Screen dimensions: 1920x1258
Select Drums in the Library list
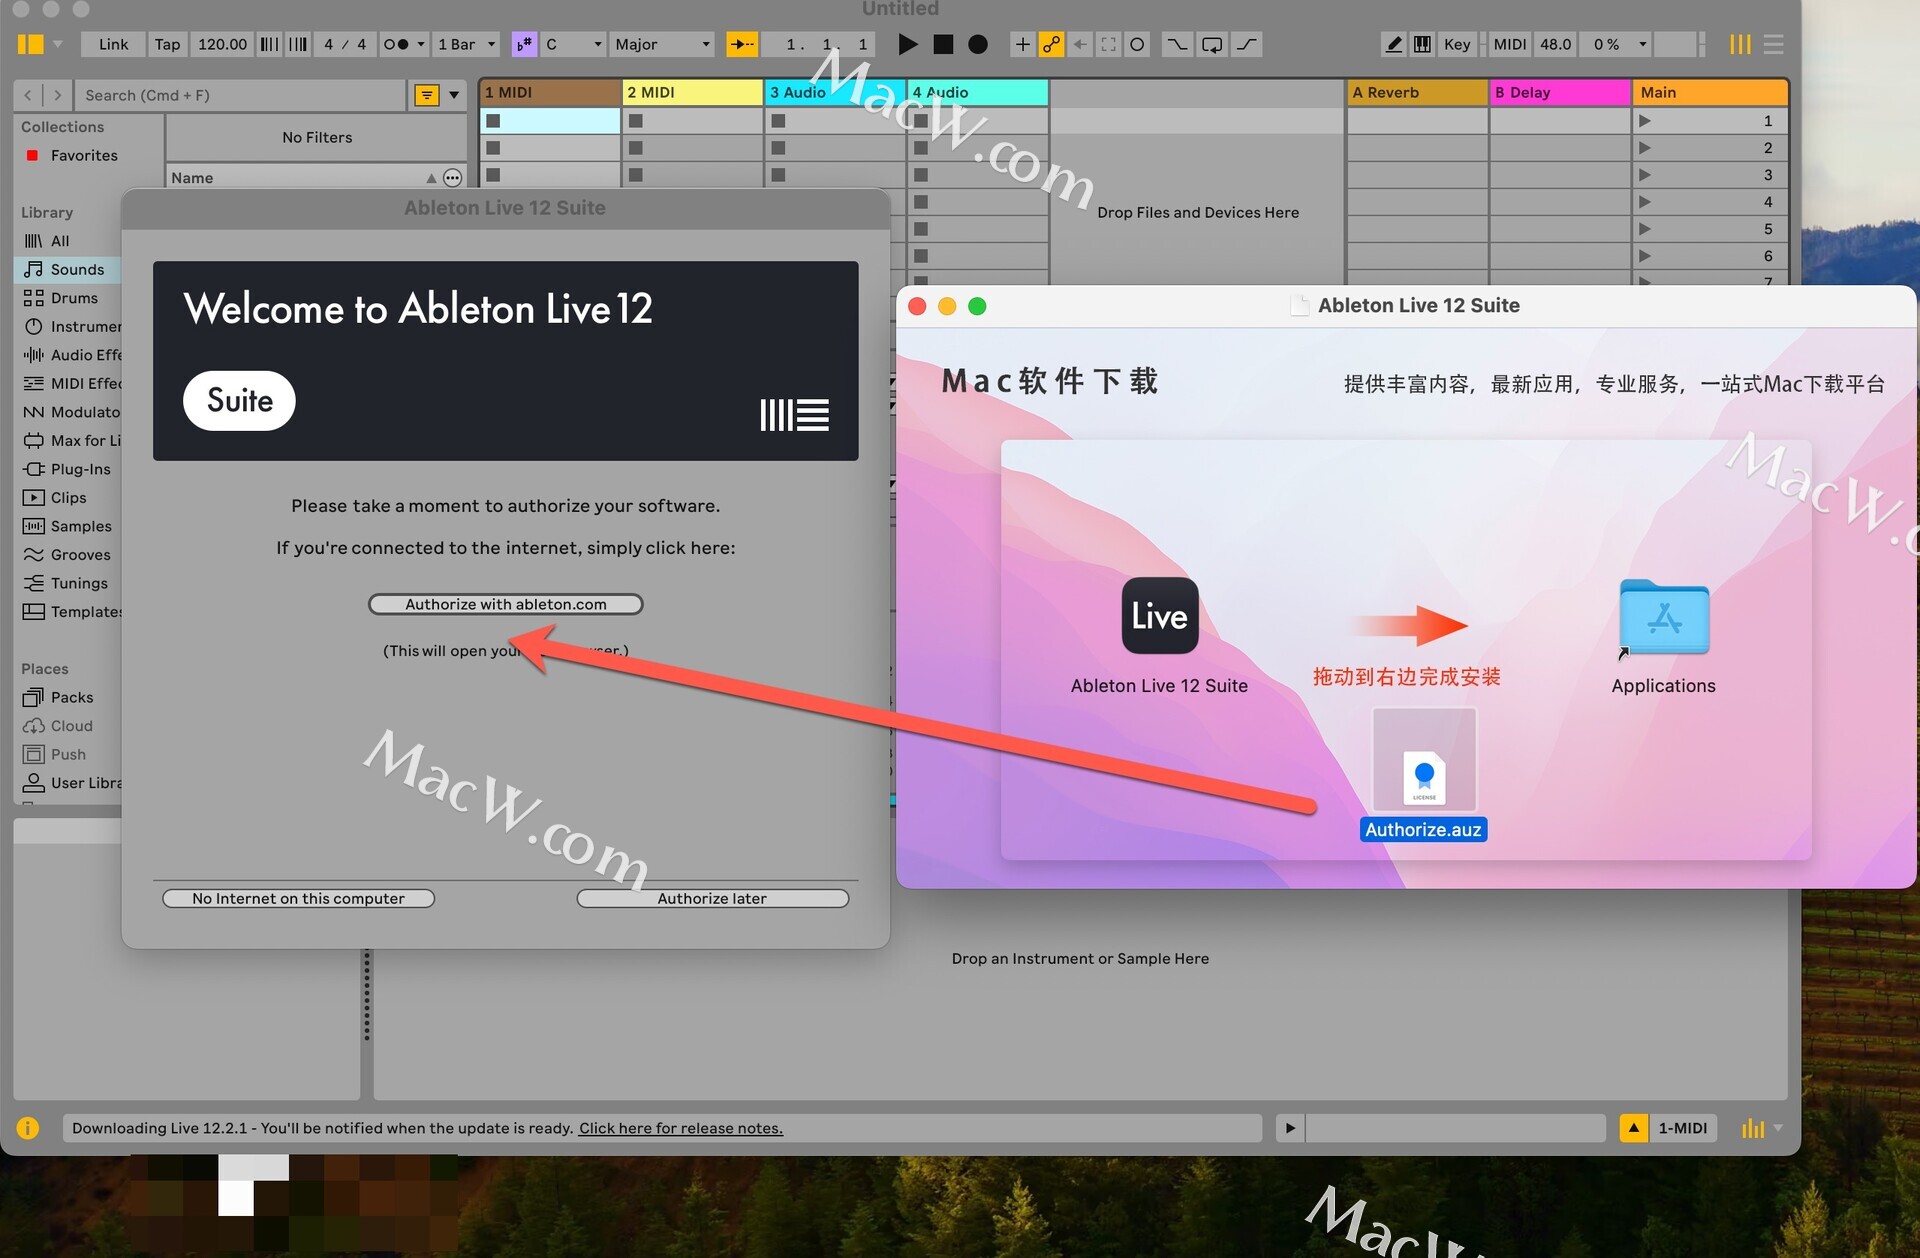pyautogui.click(x=74, y=298)
